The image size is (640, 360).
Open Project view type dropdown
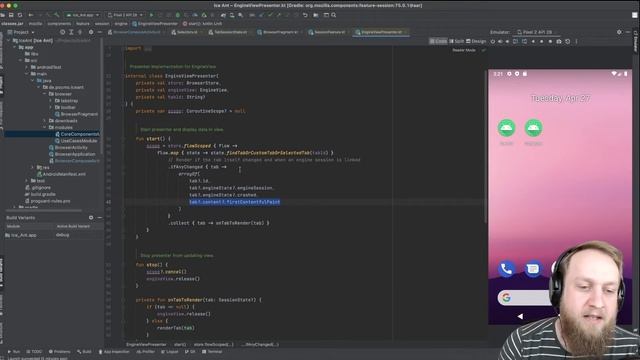21,32
